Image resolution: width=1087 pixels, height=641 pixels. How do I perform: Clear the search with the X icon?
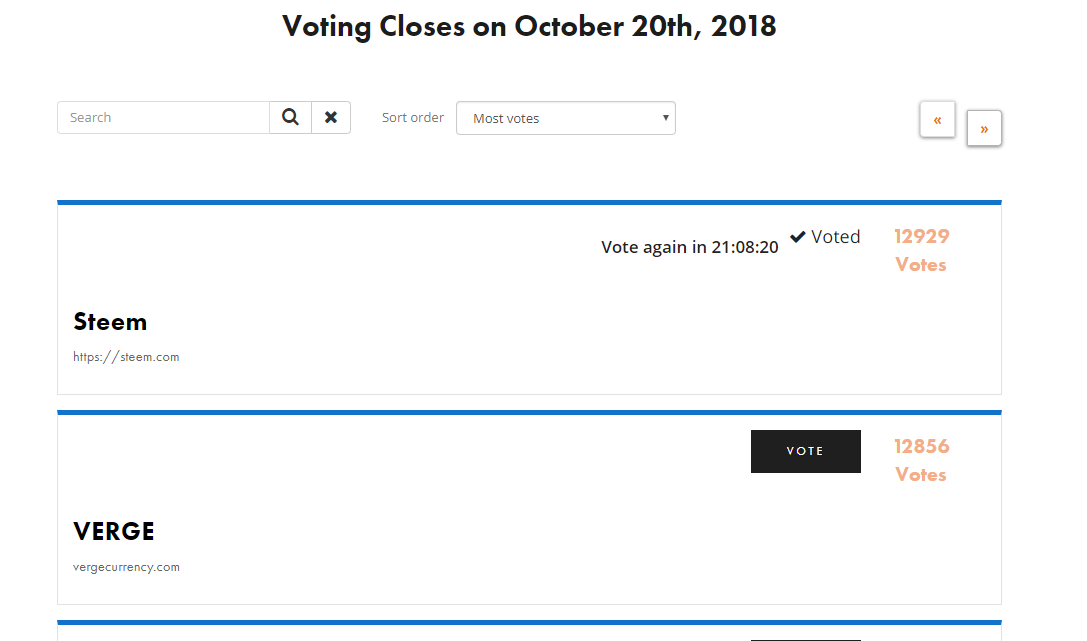[331, 117]
